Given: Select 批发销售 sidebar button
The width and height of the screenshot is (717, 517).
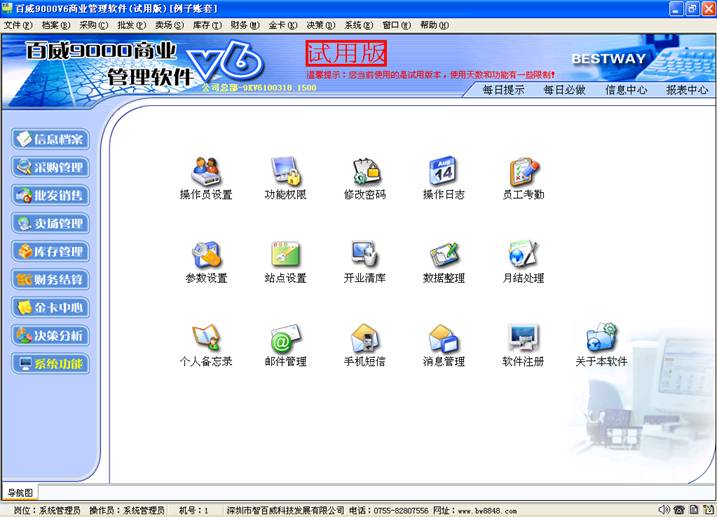Looking at the screenshot, I should [50, 196].
